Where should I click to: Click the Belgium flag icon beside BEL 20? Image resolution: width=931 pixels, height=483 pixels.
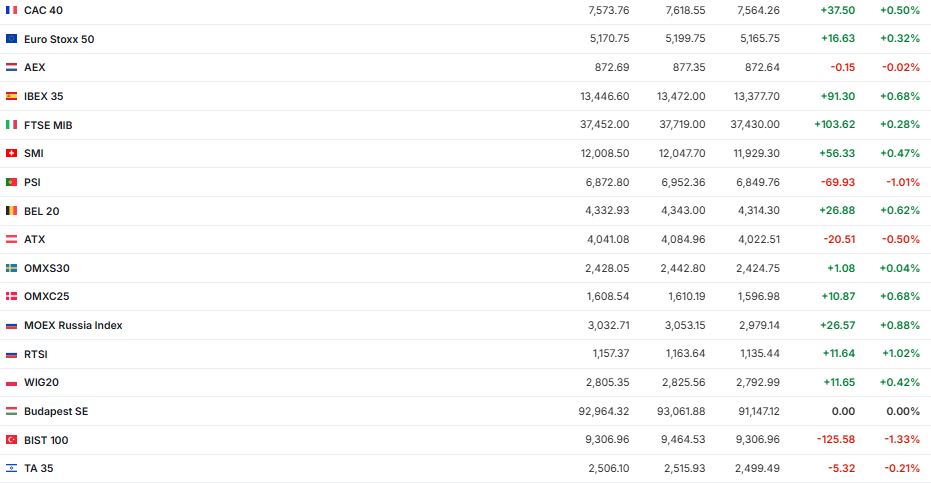(11, 211)
